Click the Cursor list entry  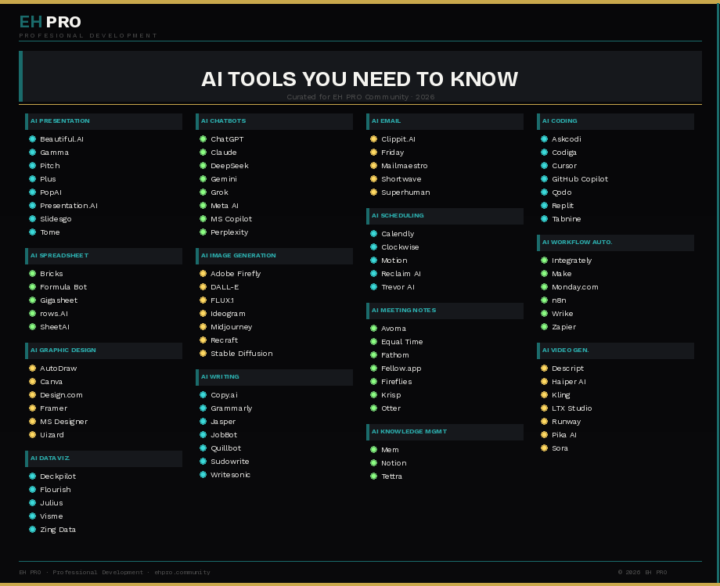point(559,166)
